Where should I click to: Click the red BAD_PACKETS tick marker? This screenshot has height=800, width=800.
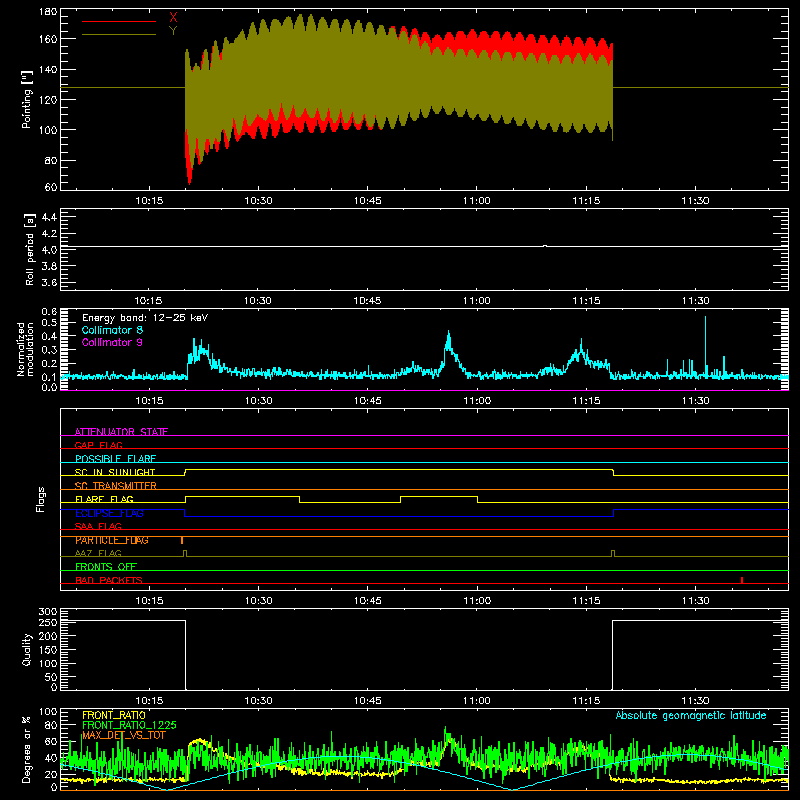pyautogui.click(x=742, y=580)
